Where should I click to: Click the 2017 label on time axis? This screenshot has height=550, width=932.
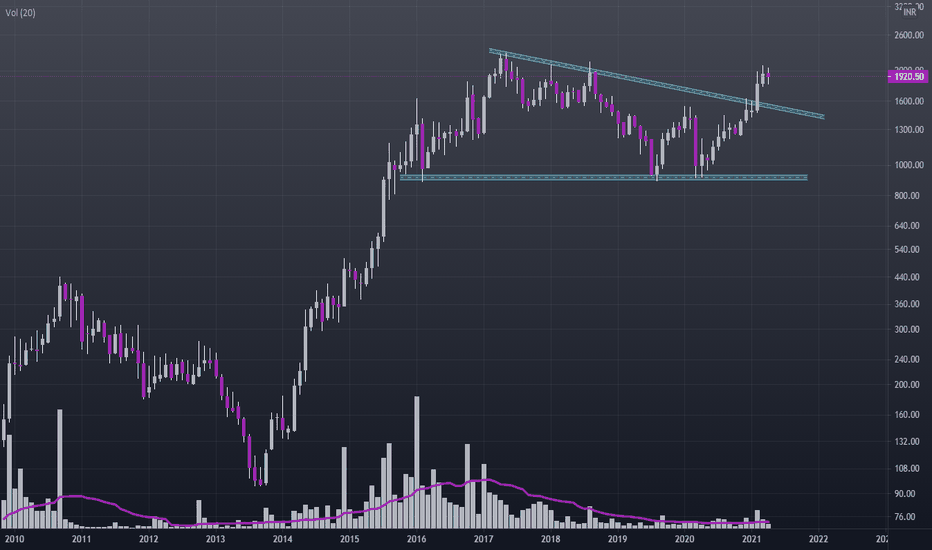[x=483, y=539]
